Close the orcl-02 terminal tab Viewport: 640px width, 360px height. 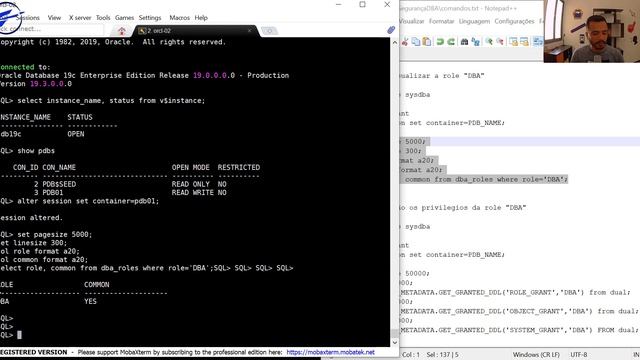pos(249,31)
